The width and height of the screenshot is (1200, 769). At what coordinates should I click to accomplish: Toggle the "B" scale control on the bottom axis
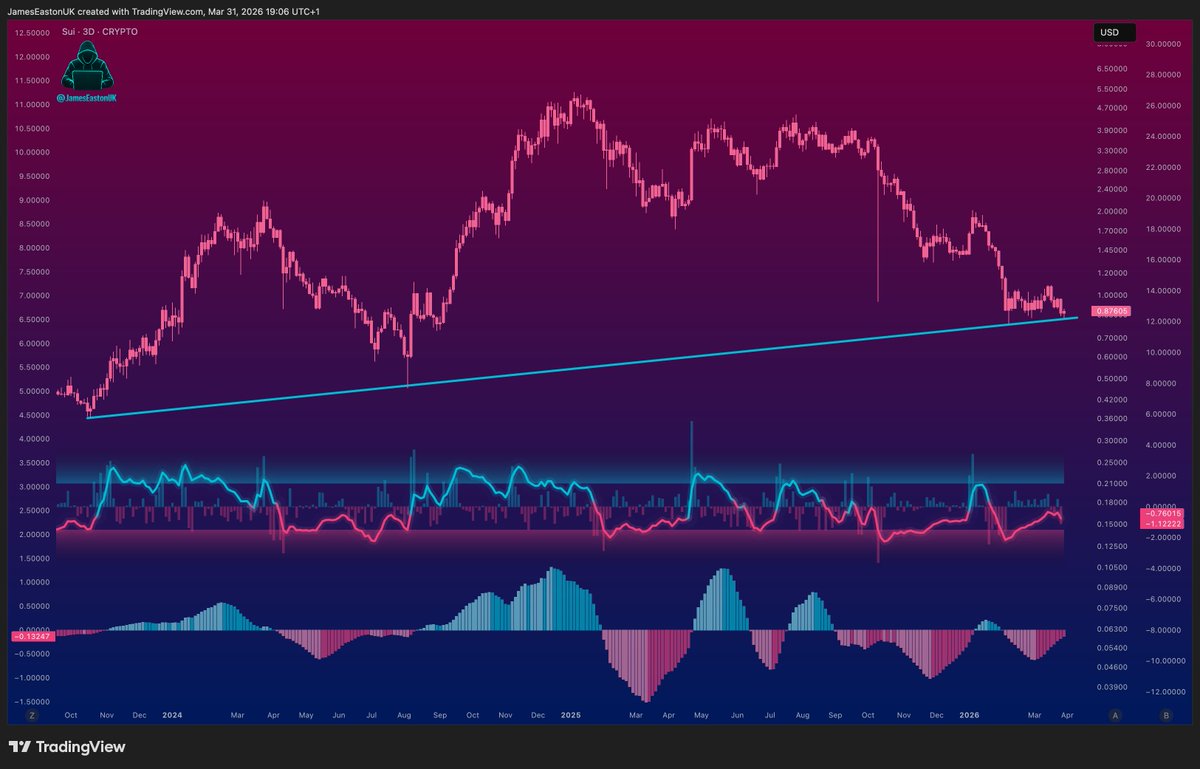pyautogui.click(x=1165, y=716)
